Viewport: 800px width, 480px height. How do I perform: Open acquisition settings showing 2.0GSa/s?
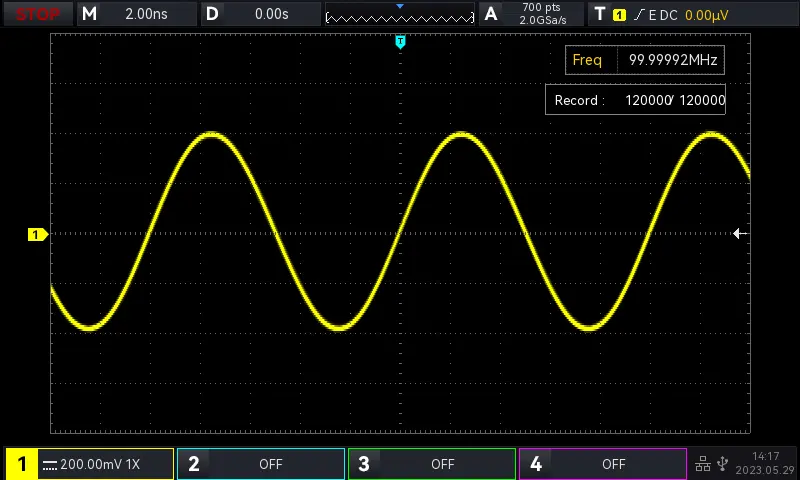pos(542,14)
